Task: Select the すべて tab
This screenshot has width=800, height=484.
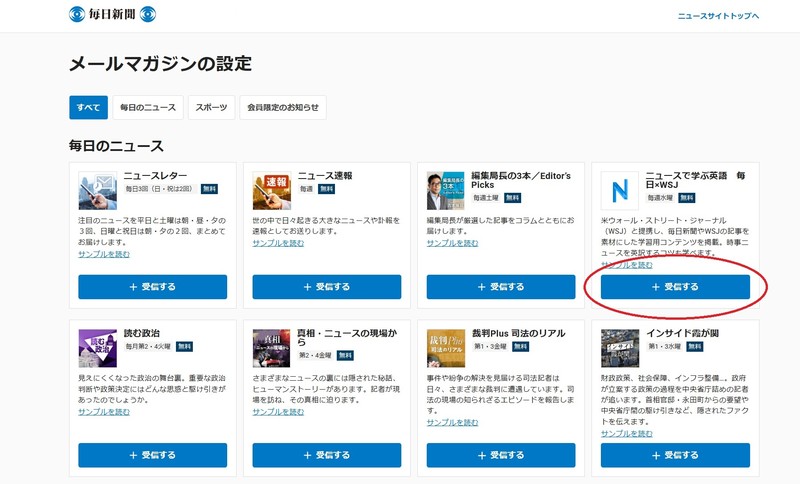Action: pyautogui.click(x=88, y=107)
